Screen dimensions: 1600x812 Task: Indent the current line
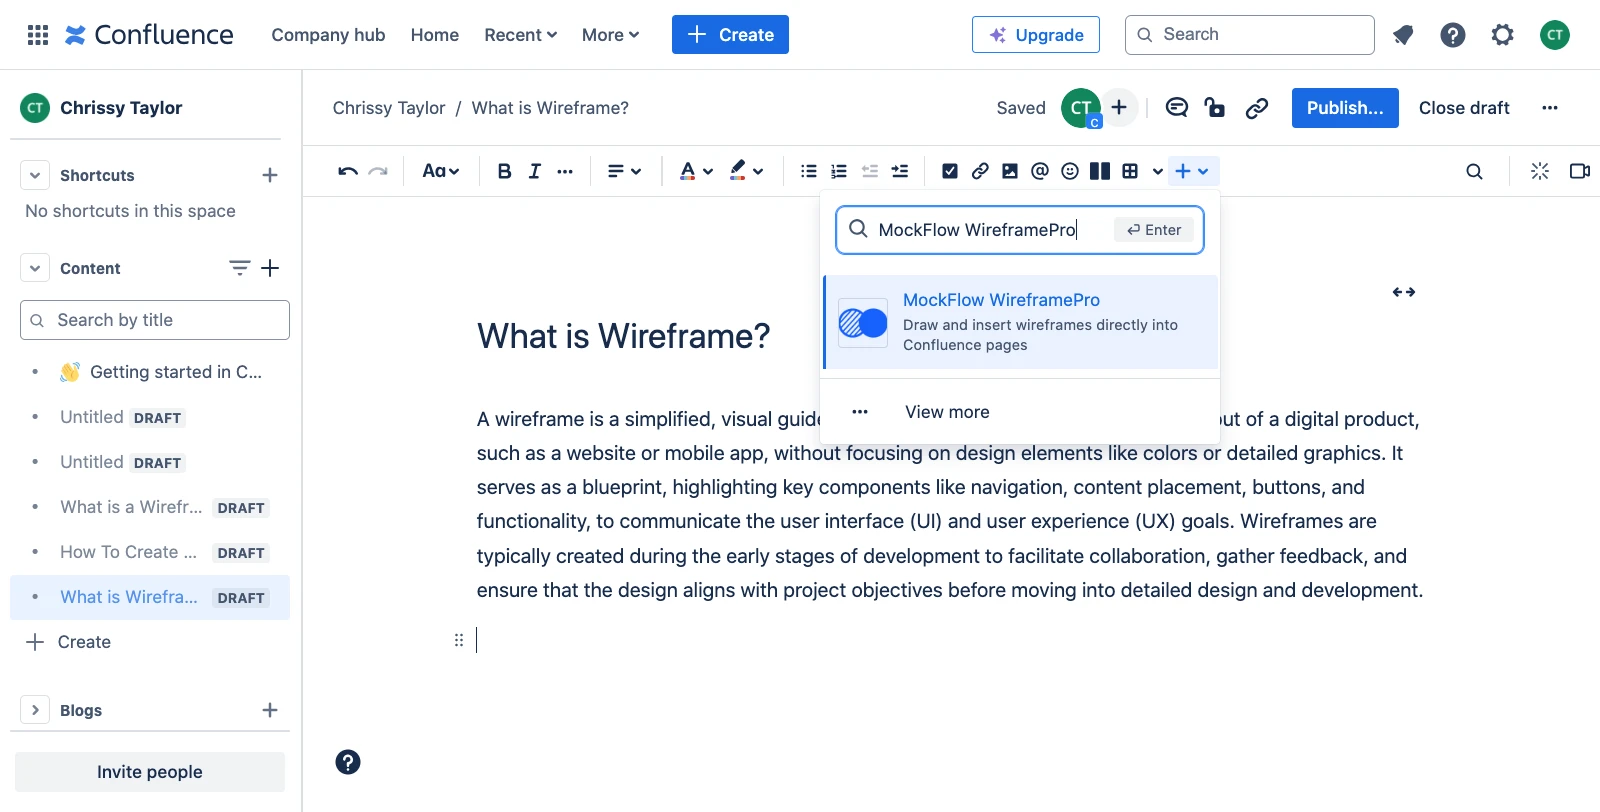(x=900, y=171)
